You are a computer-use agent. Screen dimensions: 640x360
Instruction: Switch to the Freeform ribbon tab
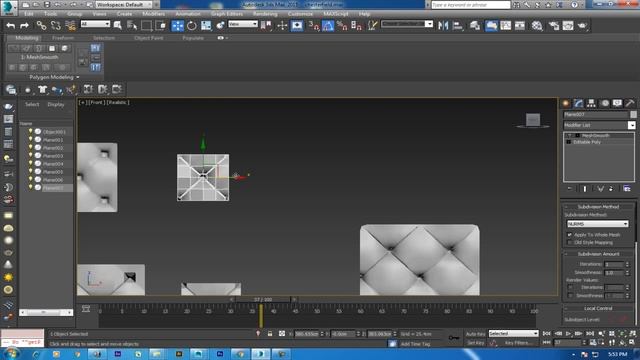[63, 38]
